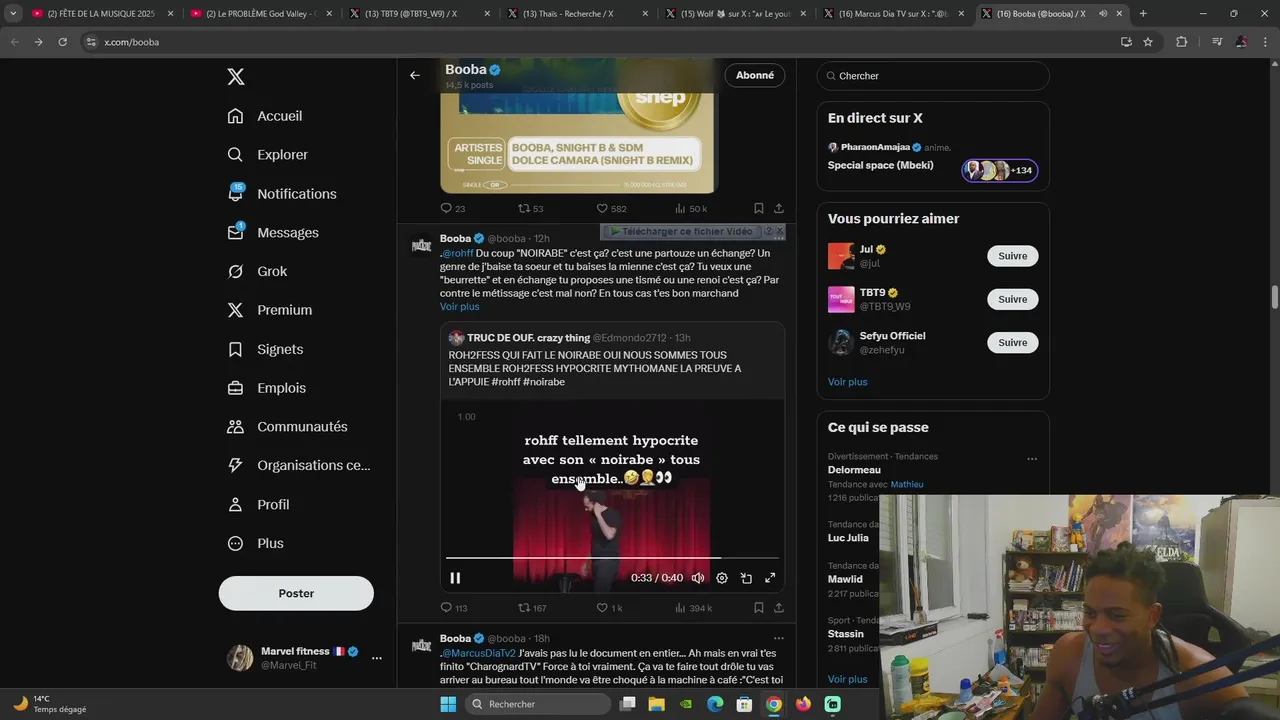Share the NOIRABE video post
Screen dimensions: 1280x720
click(779, 608)
